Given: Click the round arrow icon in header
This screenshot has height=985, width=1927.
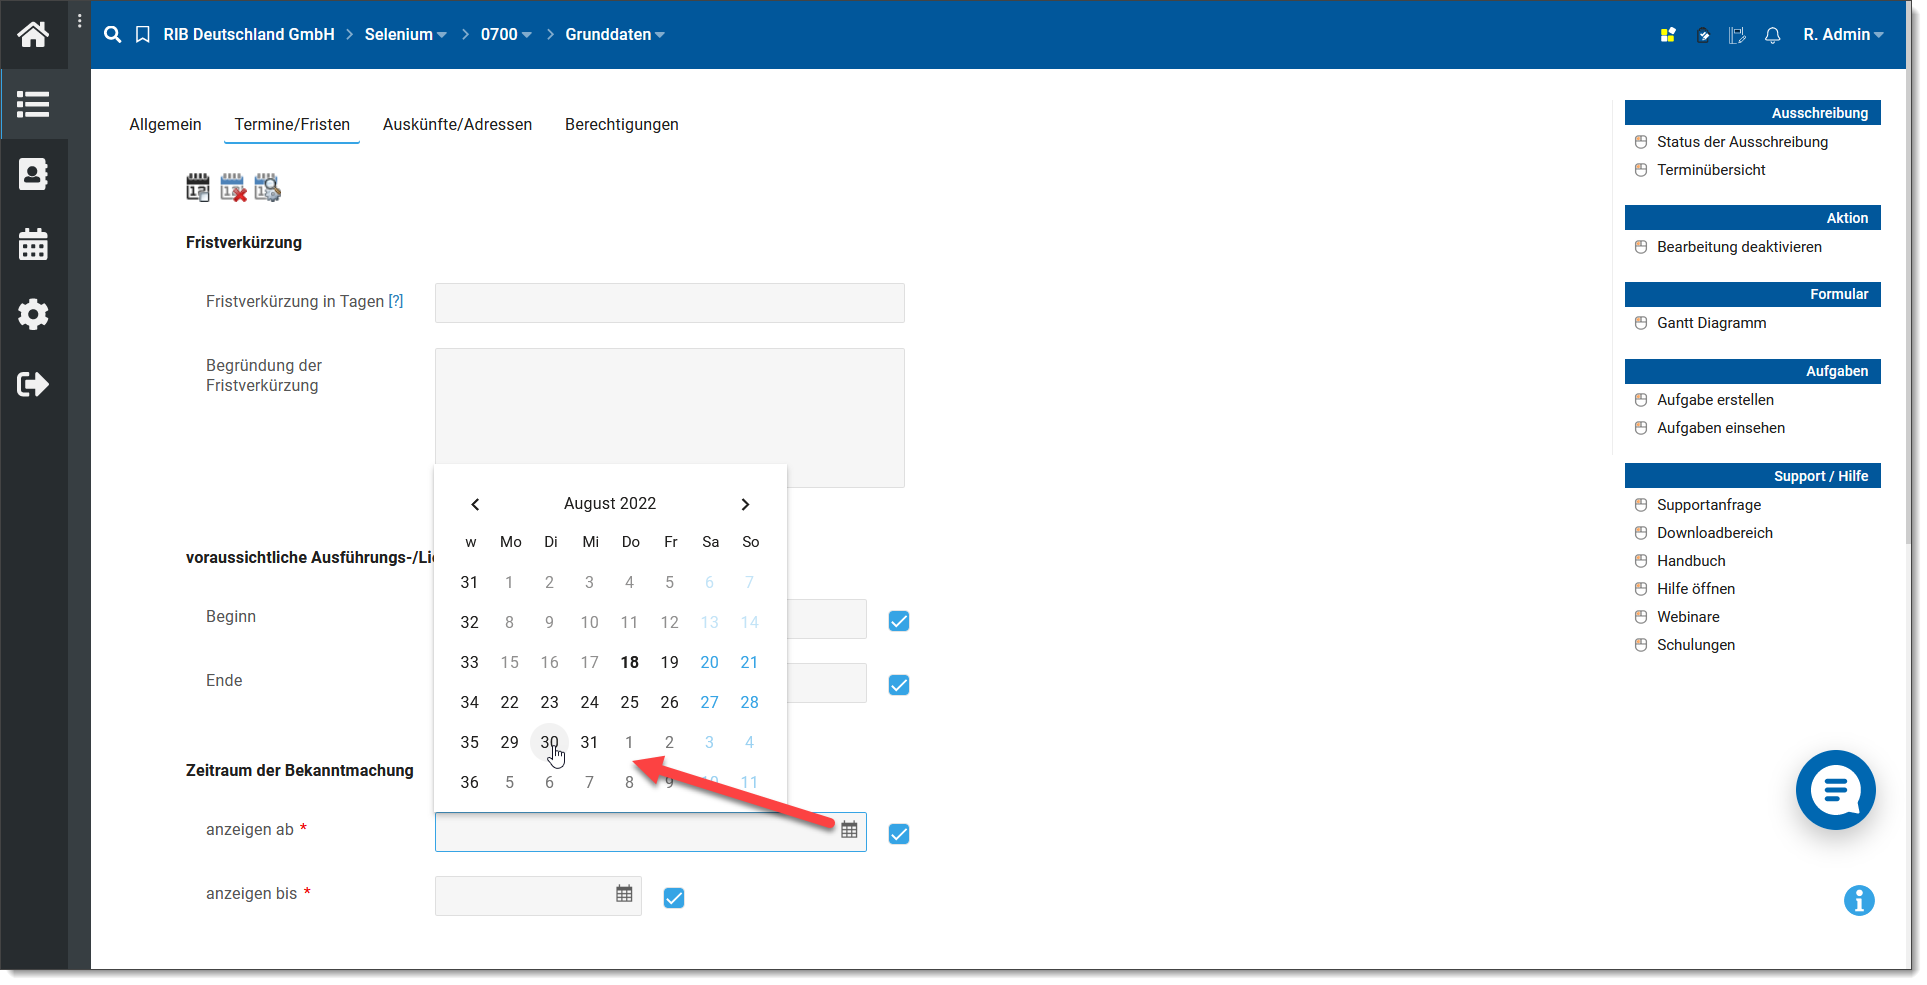Looking at the screenshot, I should pos(1703,35).
